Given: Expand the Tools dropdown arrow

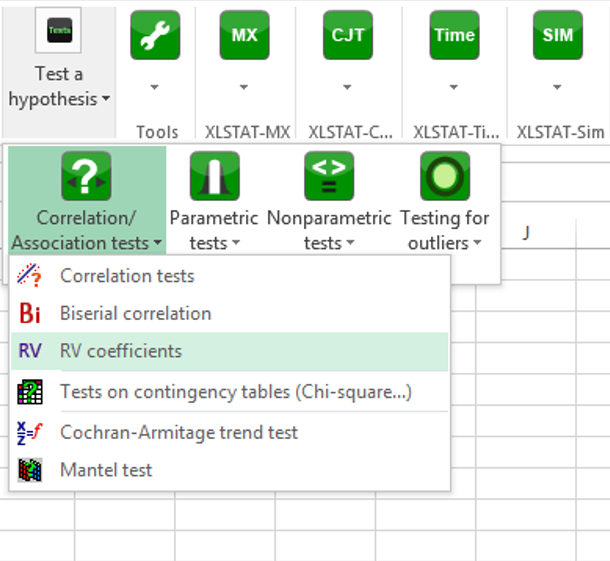Looking at the screenshot, I should coord(155,87).
